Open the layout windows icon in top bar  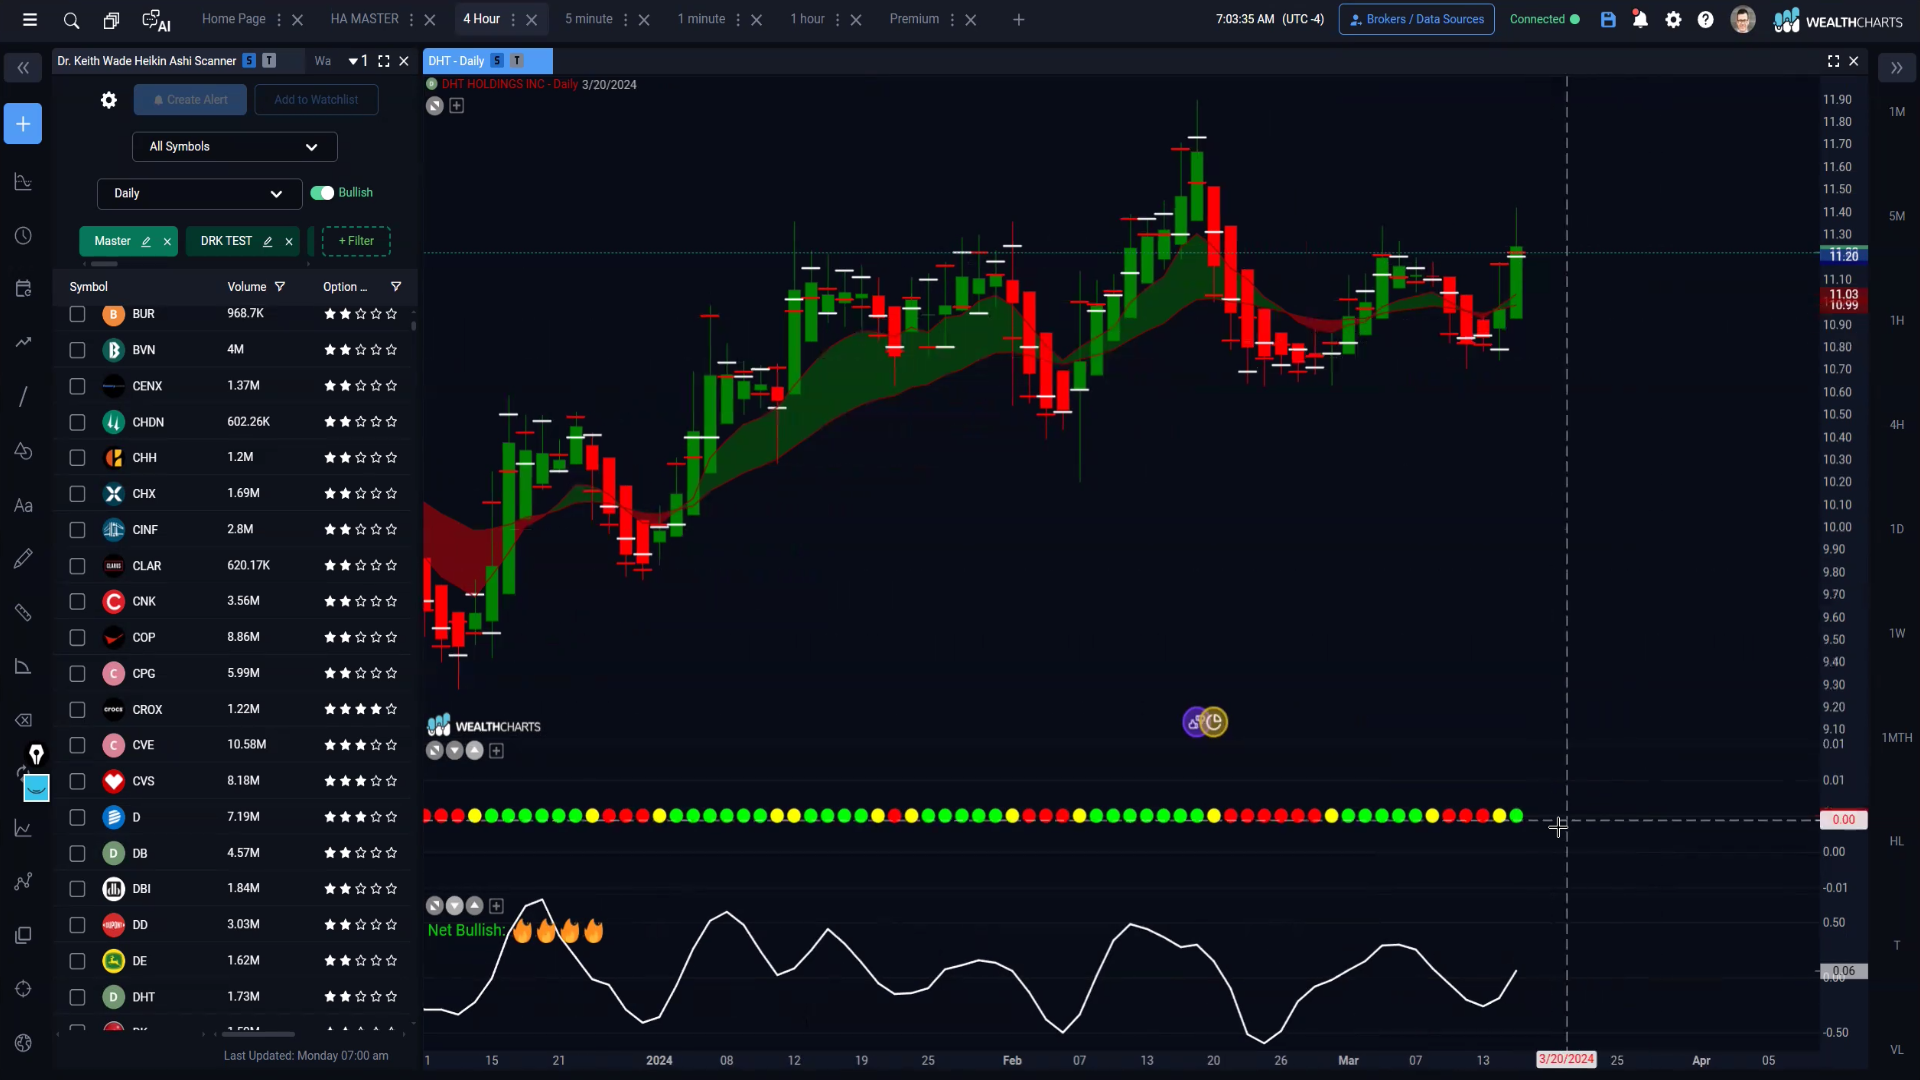coord(111,20)
